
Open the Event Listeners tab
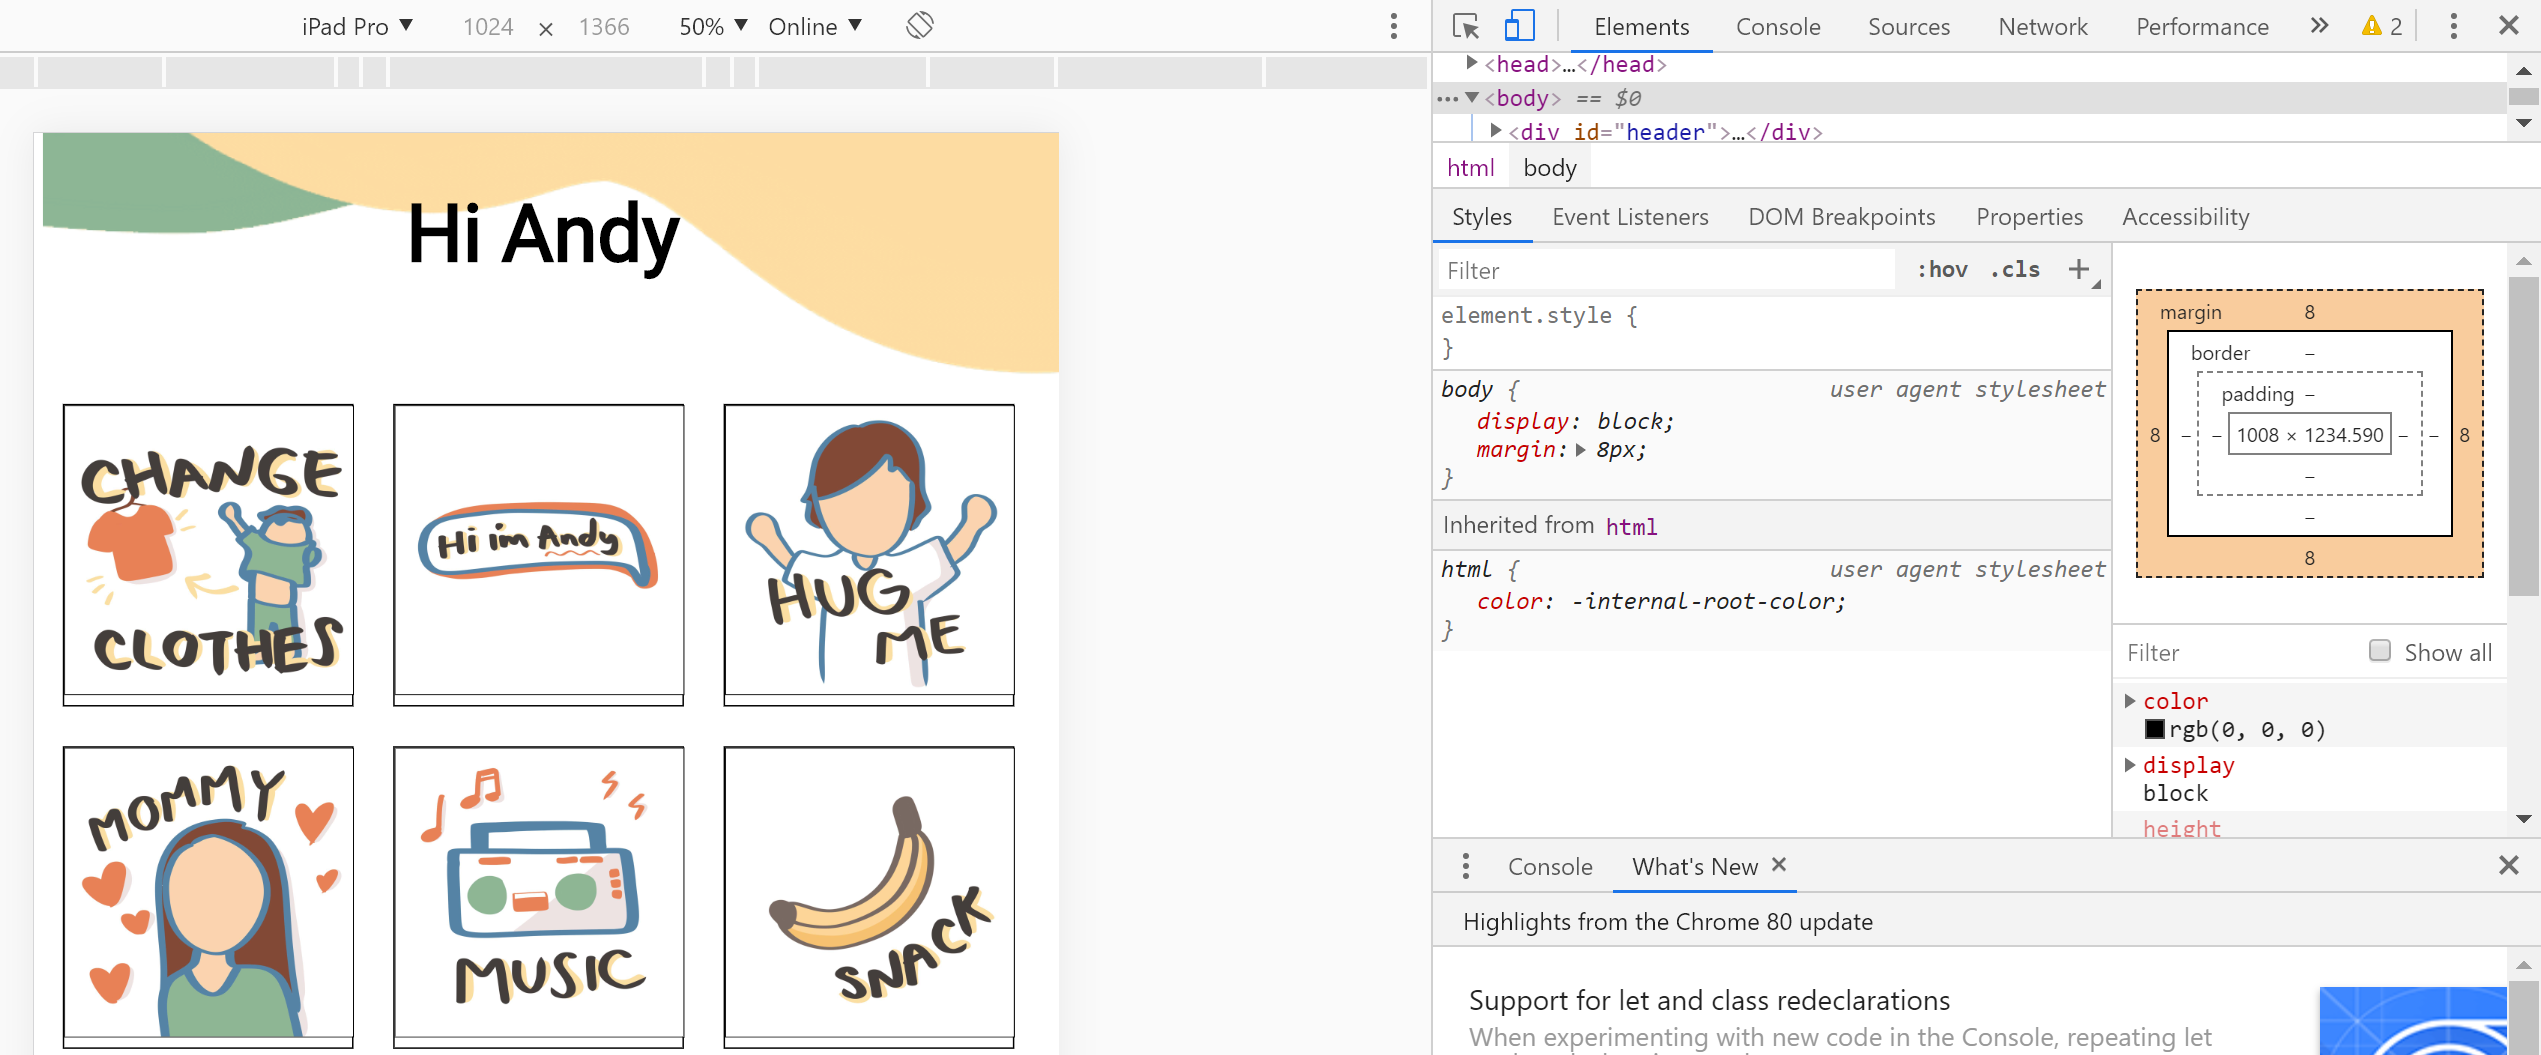[x=1630, y=217]
